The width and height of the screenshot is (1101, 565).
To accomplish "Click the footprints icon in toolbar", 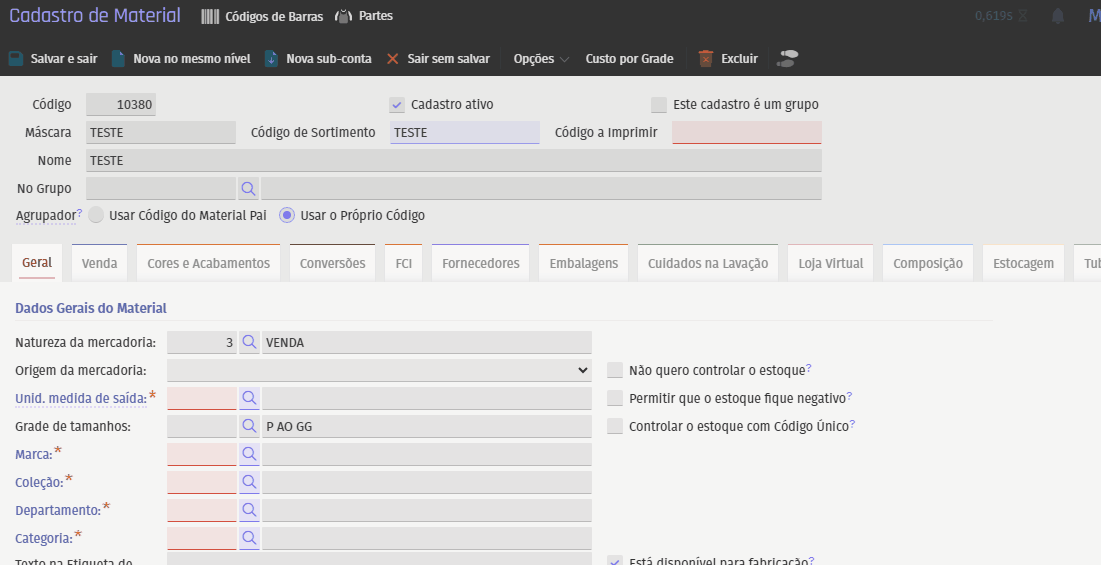I will (788, 59).
